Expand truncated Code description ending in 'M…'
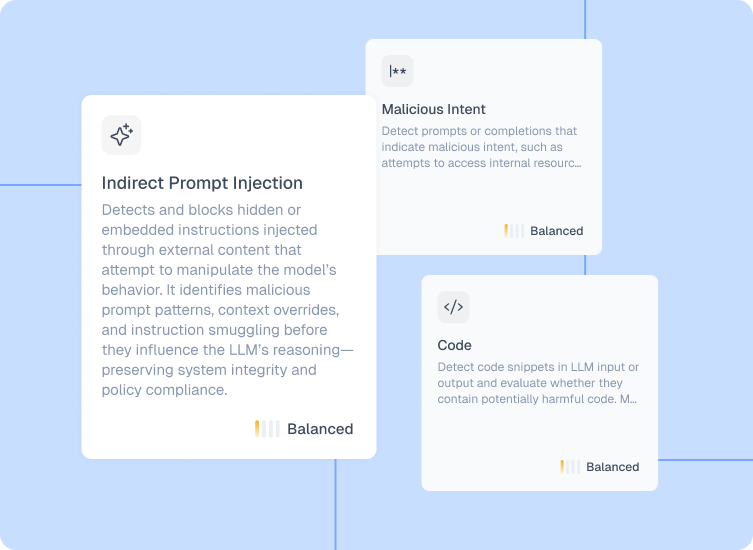 630,399
